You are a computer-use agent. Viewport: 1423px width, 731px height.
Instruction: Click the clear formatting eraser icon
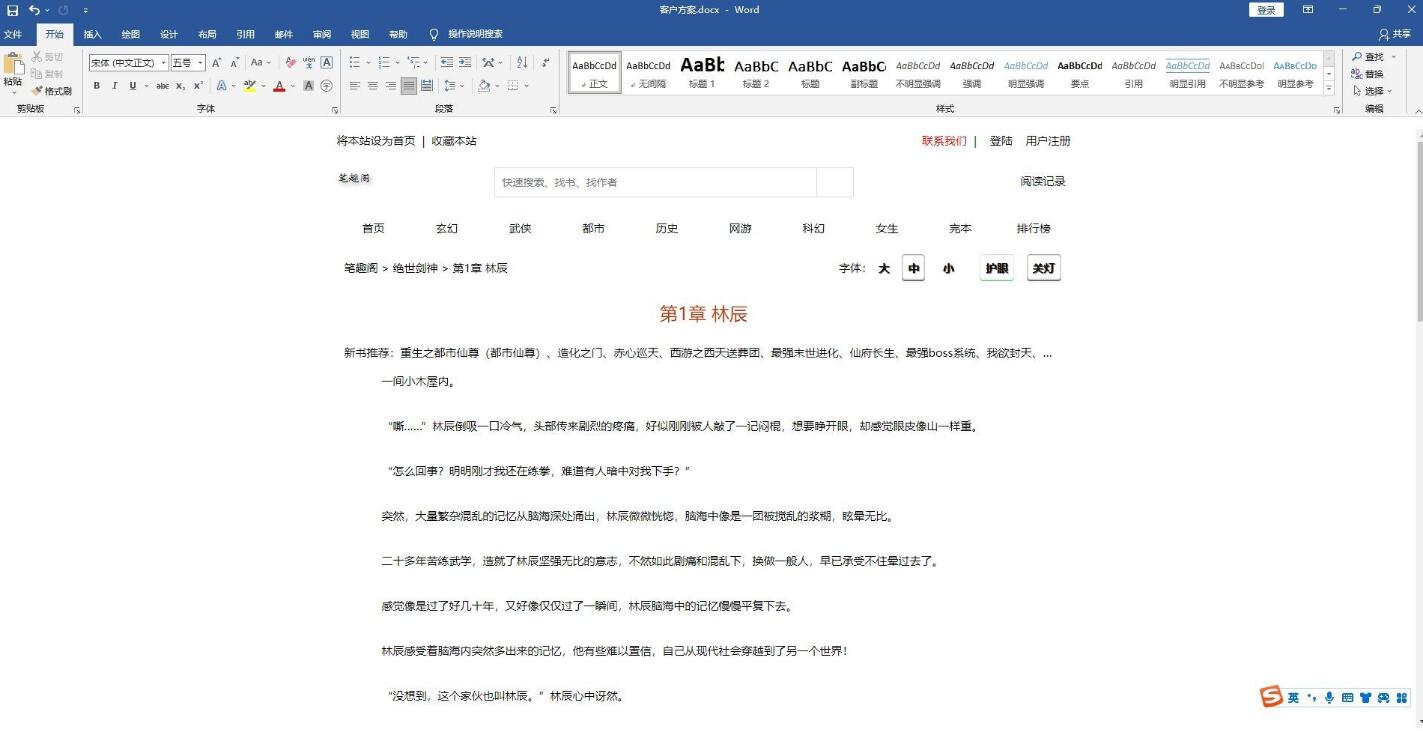point(291,62)
